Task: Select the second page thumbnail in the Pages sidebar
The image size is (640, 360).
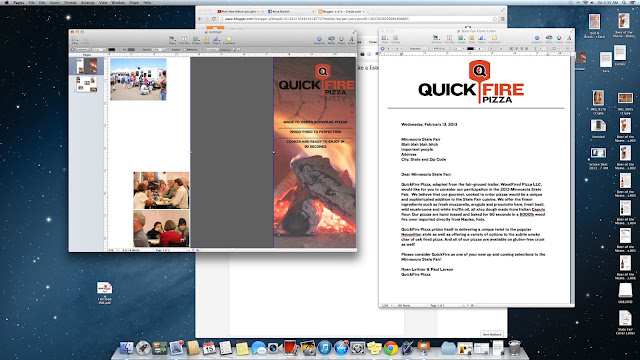Action: [x=87, y=84]
